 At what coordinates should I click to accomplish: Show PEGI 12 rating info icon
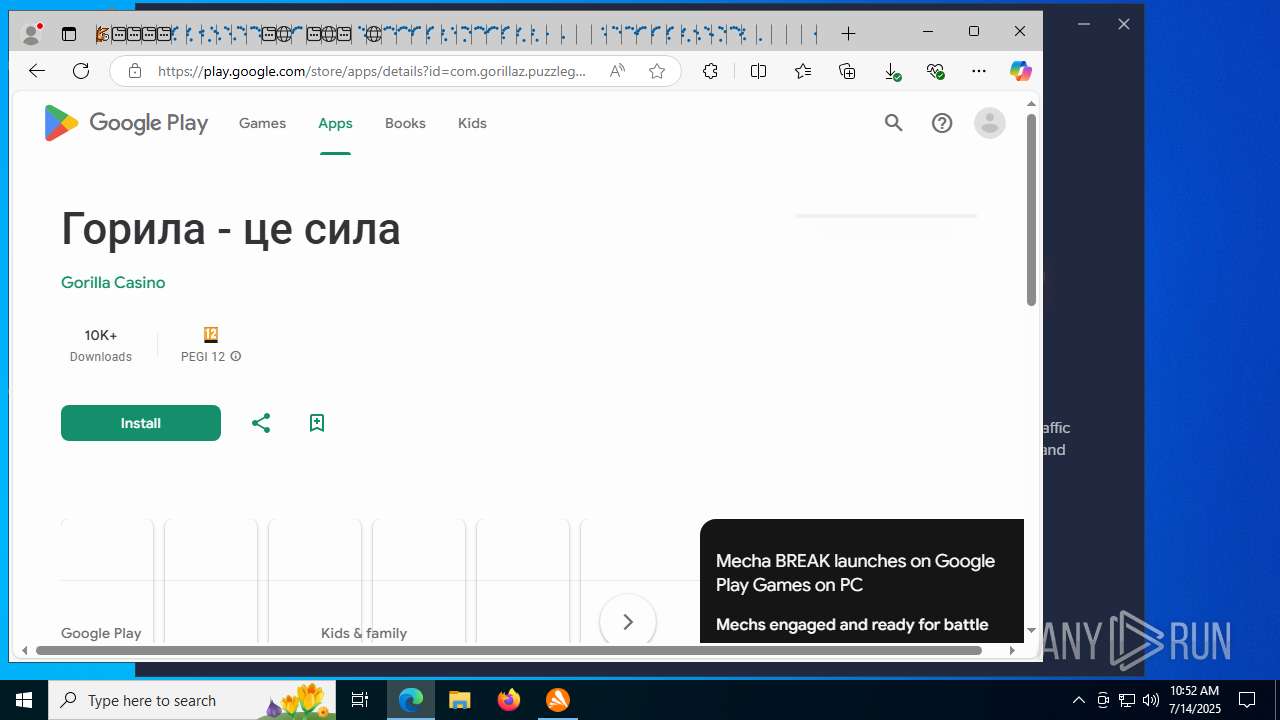point(236,357)
